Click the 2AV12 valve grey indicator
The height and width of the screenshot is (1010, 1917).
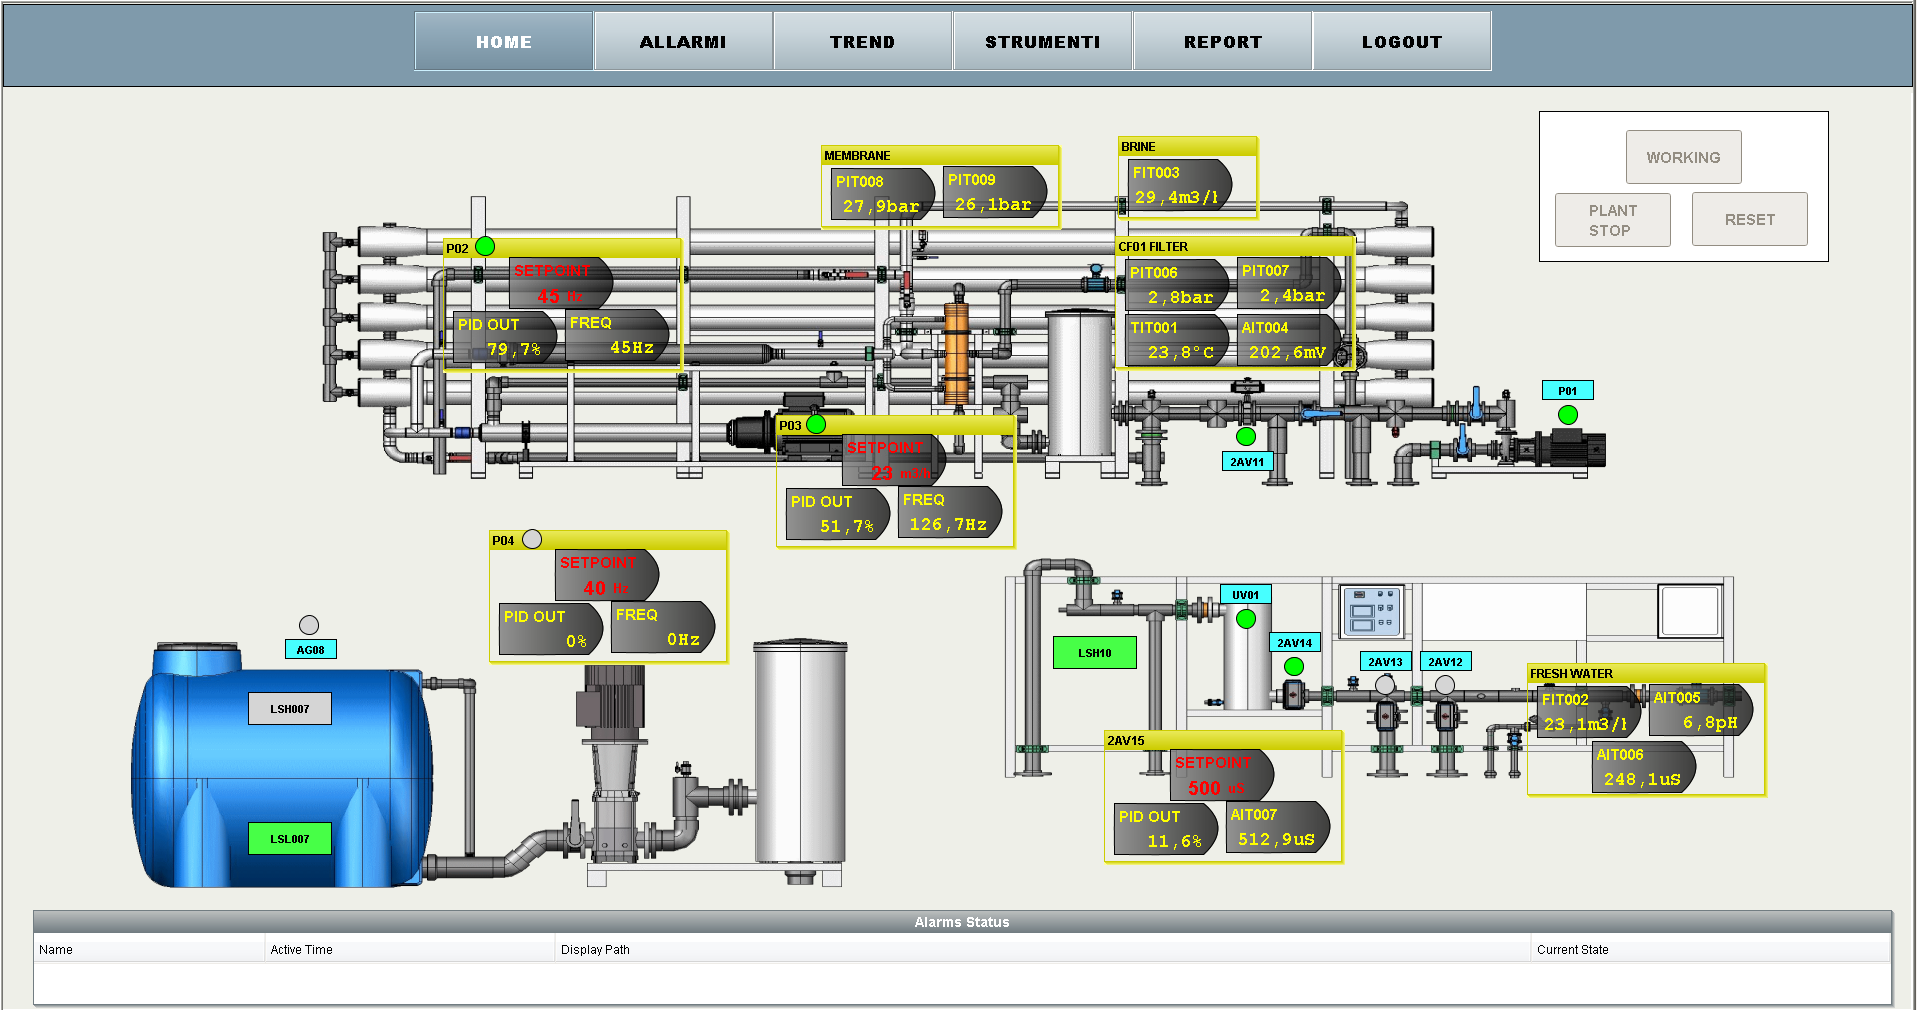pos(1445,685)
